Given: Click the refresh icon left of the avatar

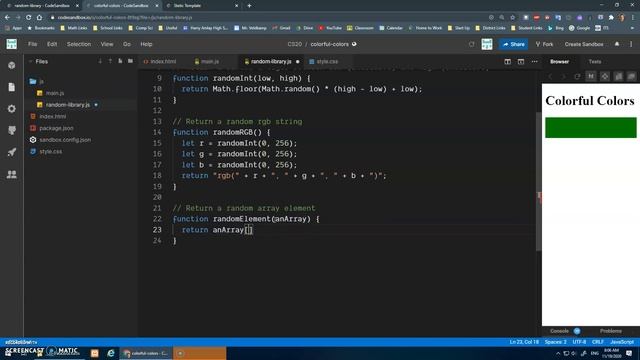Looking at the screenshot, I should [x=471, y=44].
